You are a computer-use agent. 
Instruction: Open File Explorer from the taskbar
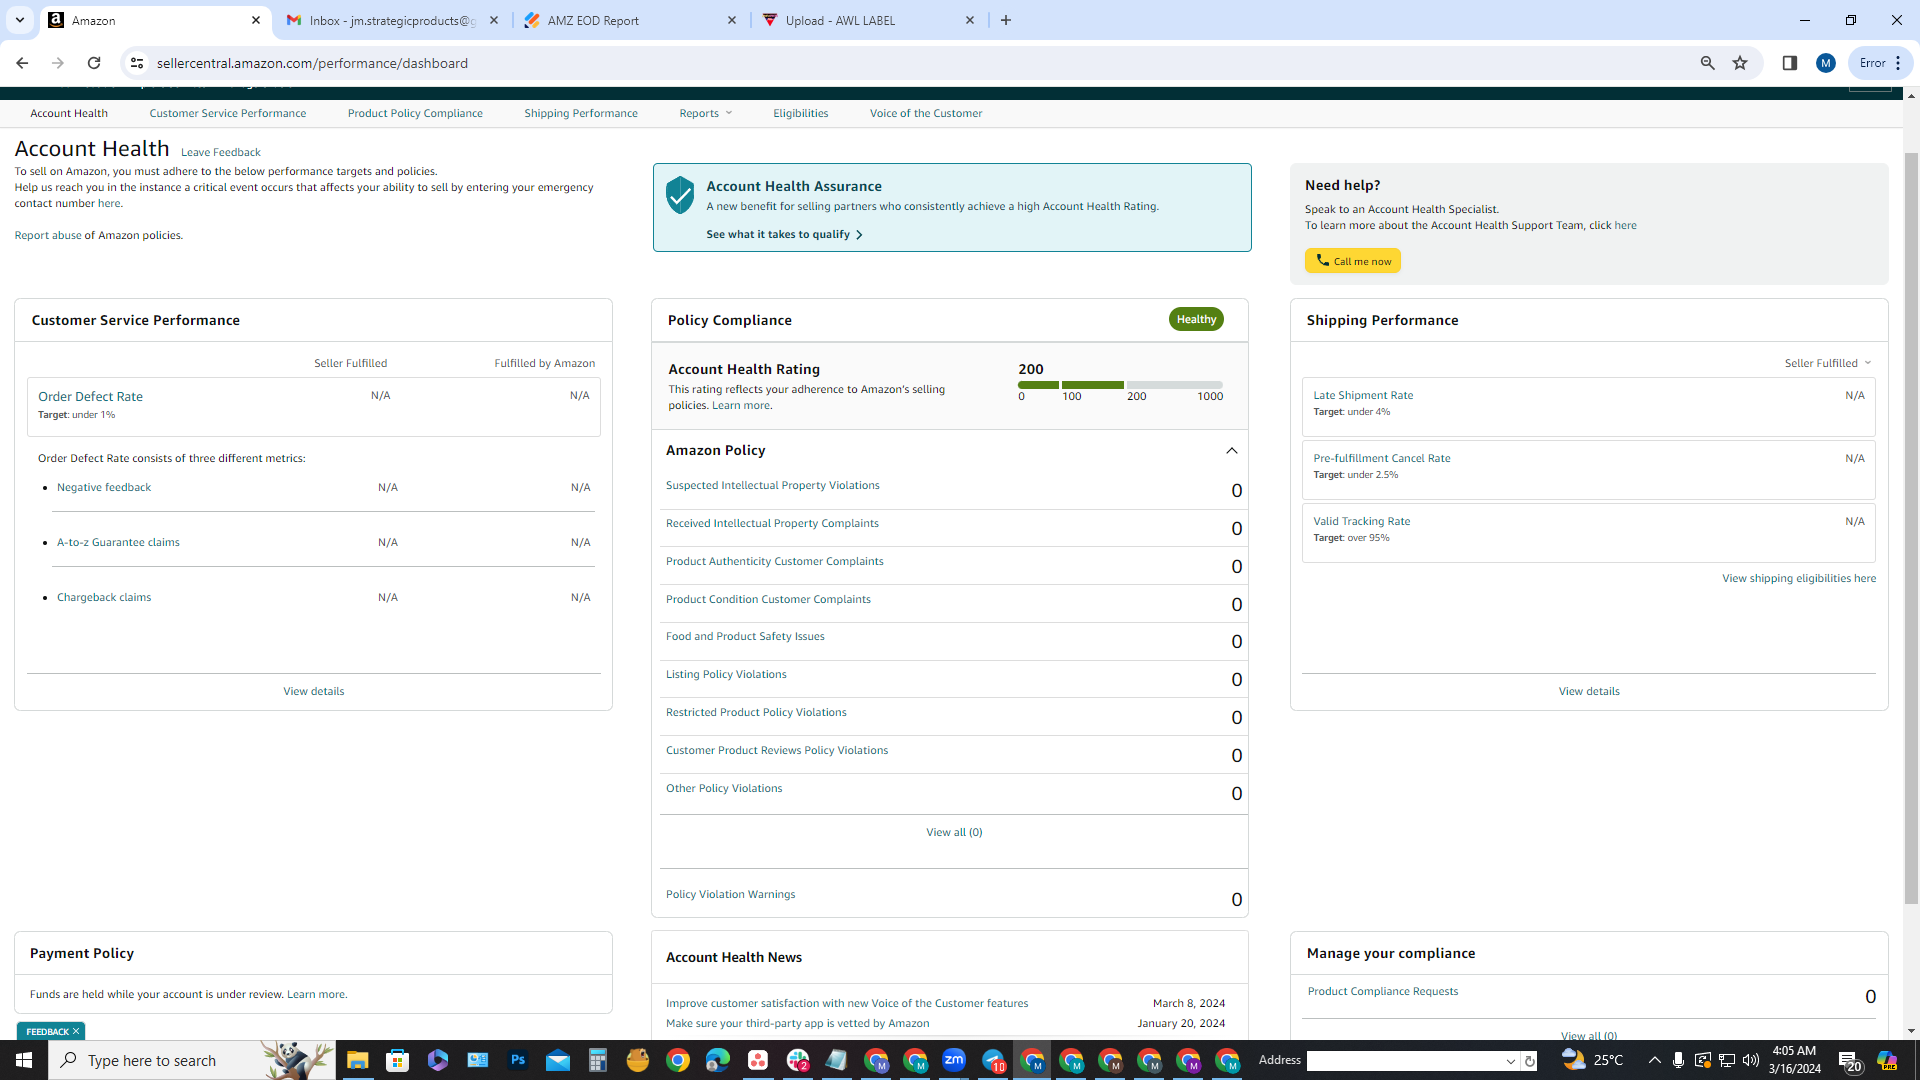tap(357, 1060)
